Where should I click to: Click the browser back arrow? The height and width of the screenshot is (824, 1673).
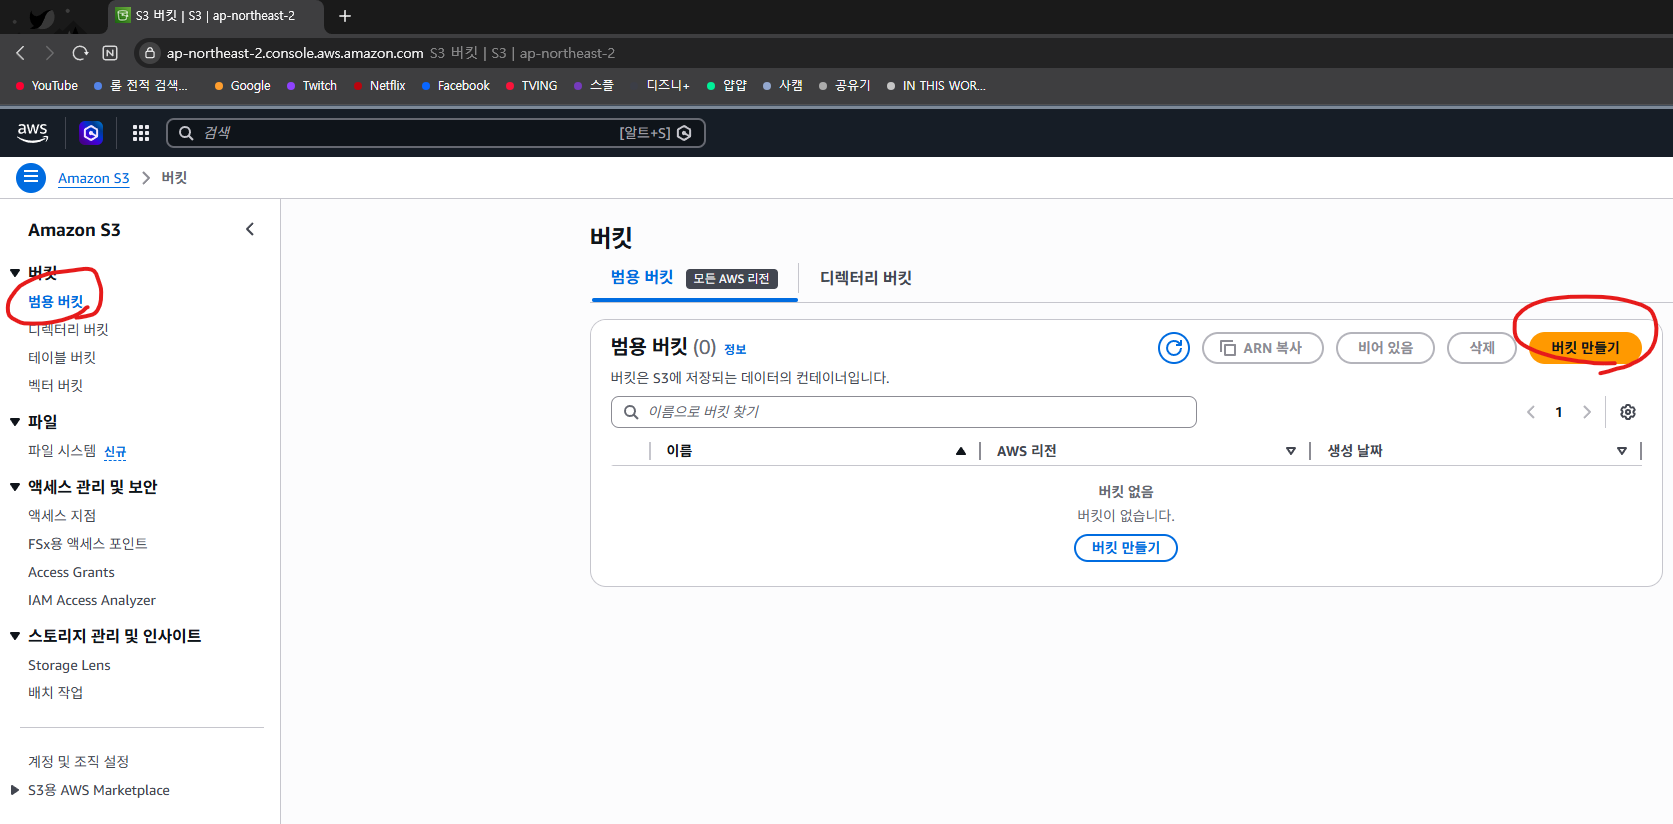pos(20,53)
